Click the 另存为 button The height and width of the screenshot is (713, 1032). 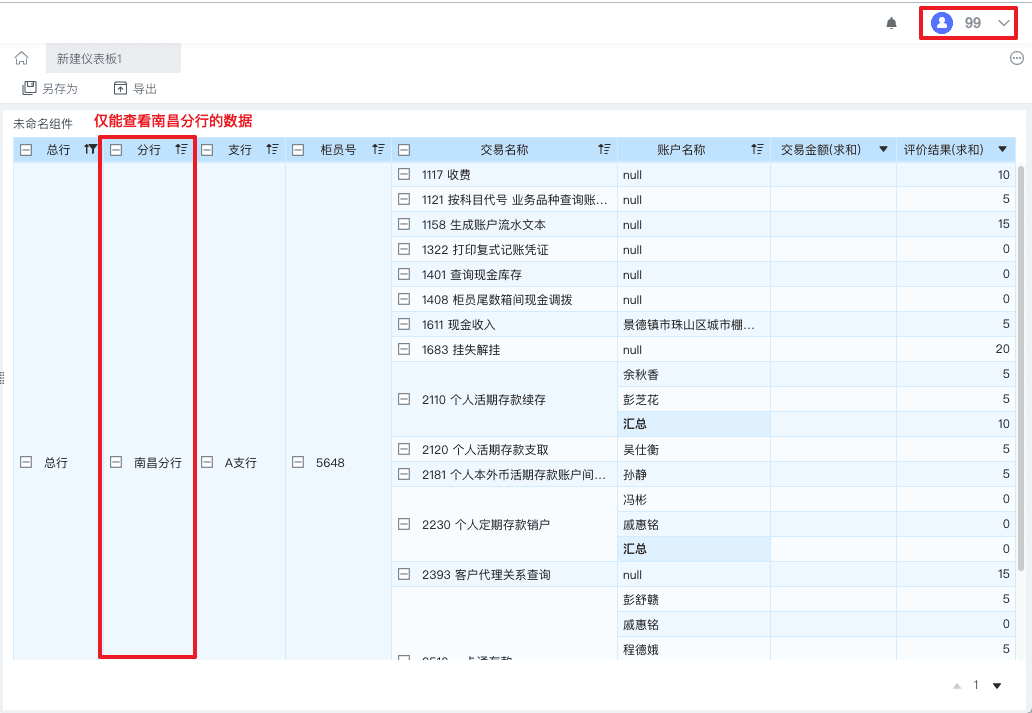pos(50,88)
